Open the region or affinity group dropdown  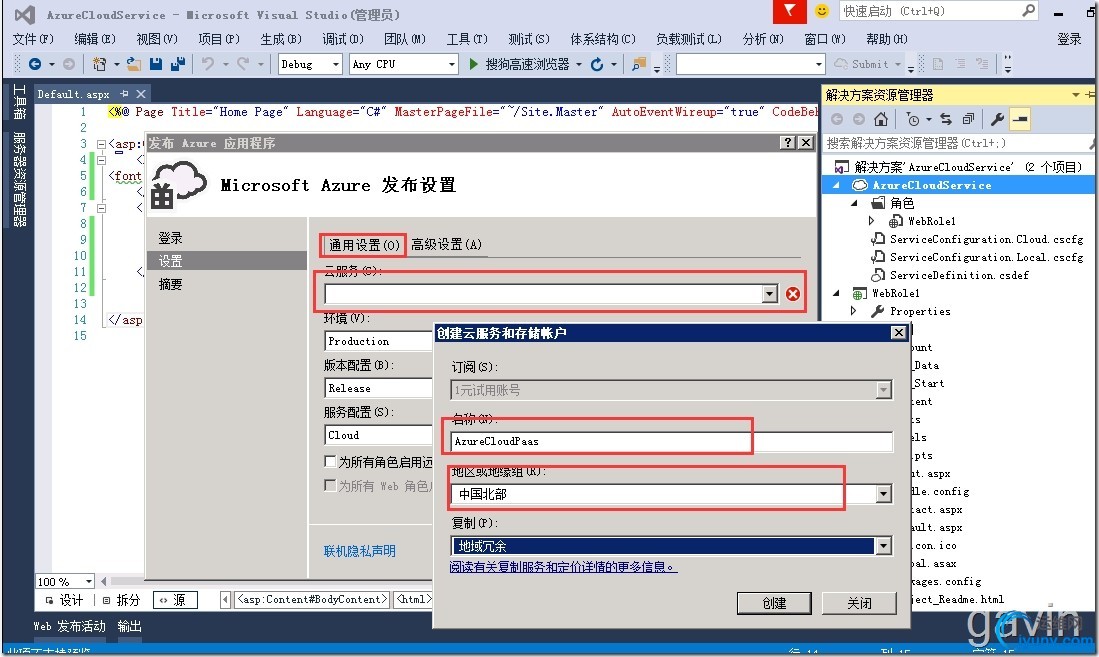click(x=883, y=494)
